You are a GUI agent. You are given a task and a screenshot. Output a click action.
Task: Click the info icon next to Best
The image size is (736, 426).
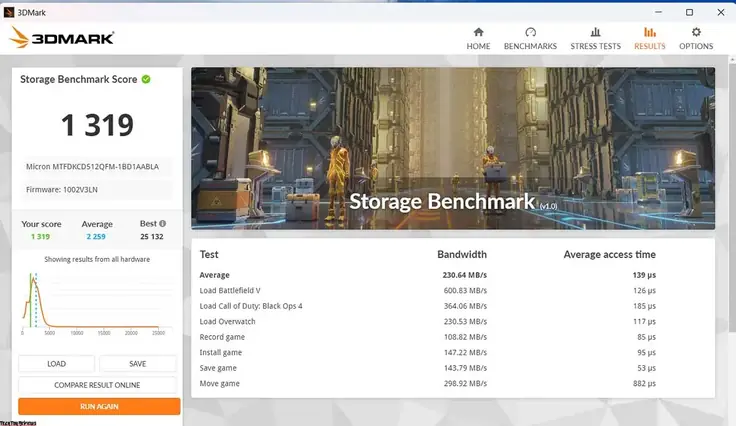tap(162, 224)
